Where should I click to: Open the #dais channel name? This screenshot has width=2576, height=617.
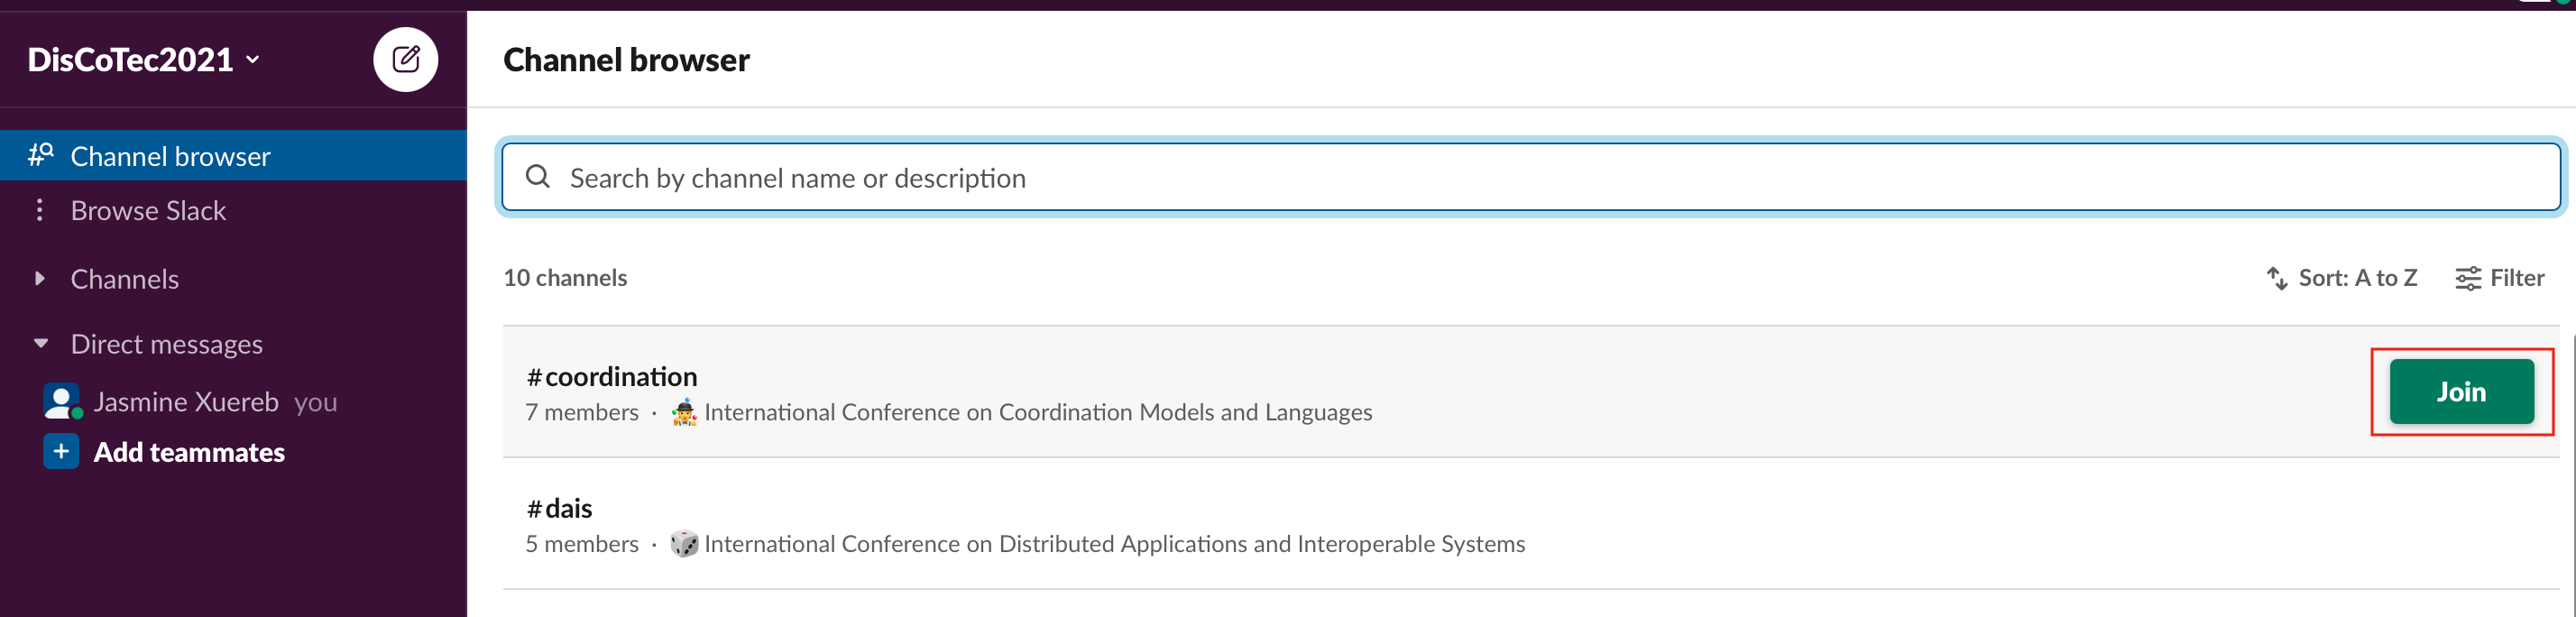(x=559, y=509)
